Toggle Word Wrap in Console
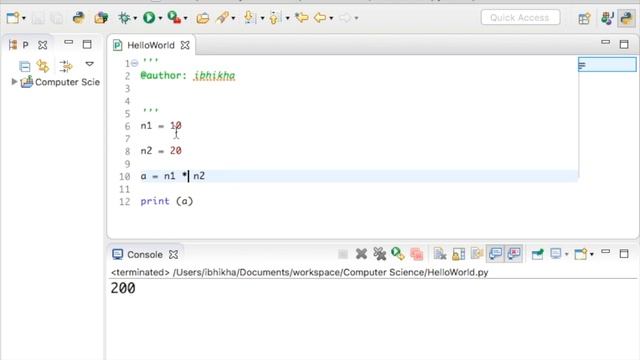640x360 pixels. [x=477, y=254]
